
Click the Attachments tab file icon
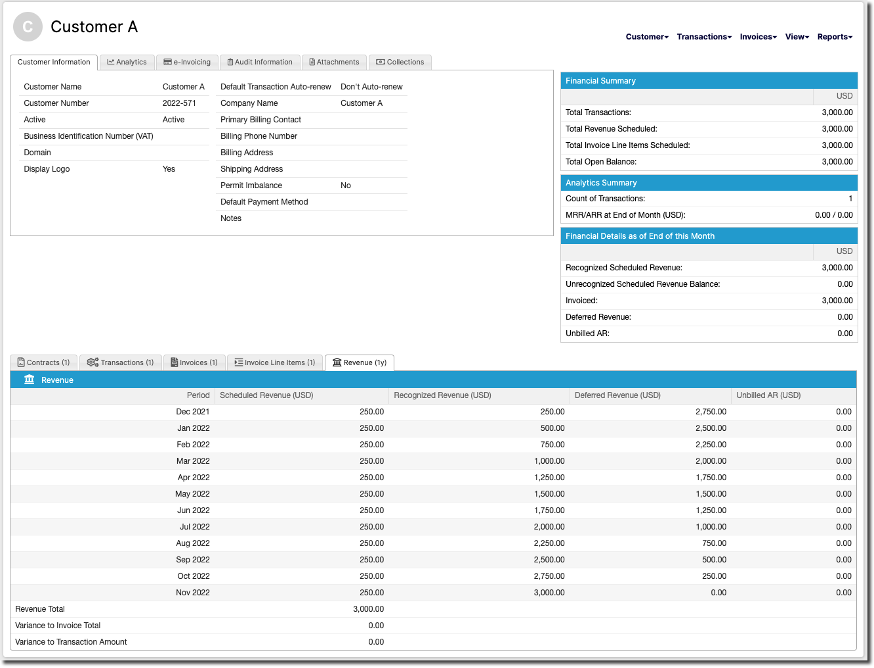click(x=312, y=62)
